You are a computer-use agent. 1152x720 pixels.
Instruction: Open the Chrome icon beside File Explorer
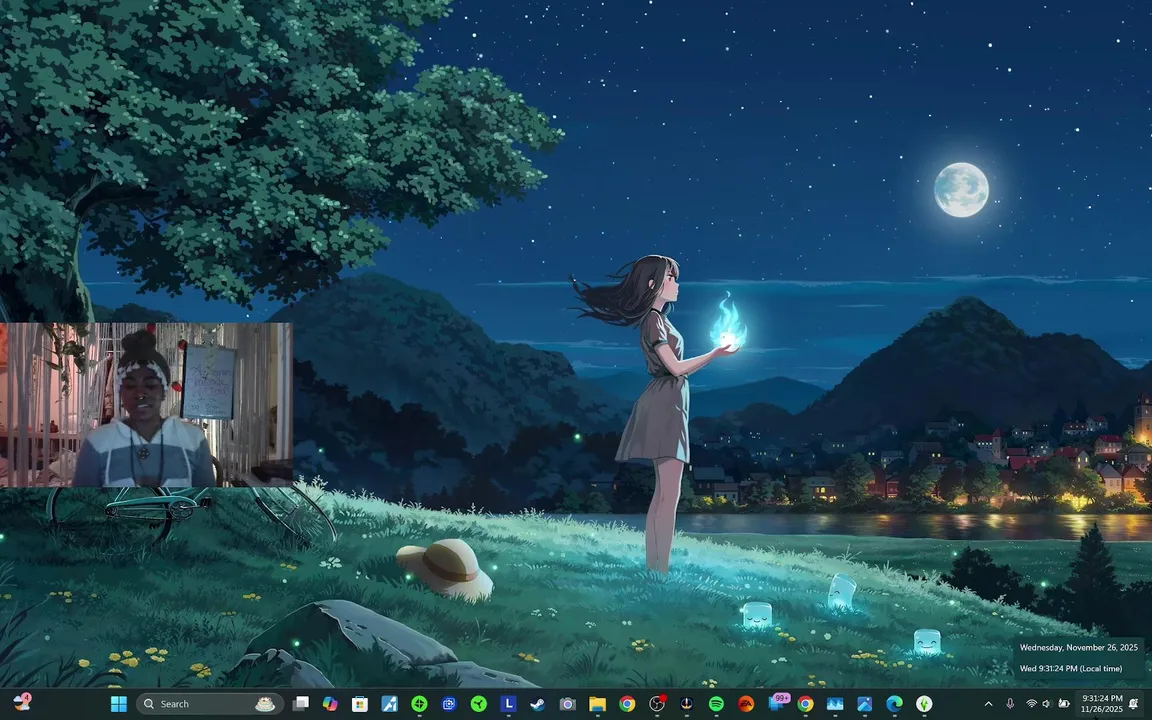[x=627, y=704]
